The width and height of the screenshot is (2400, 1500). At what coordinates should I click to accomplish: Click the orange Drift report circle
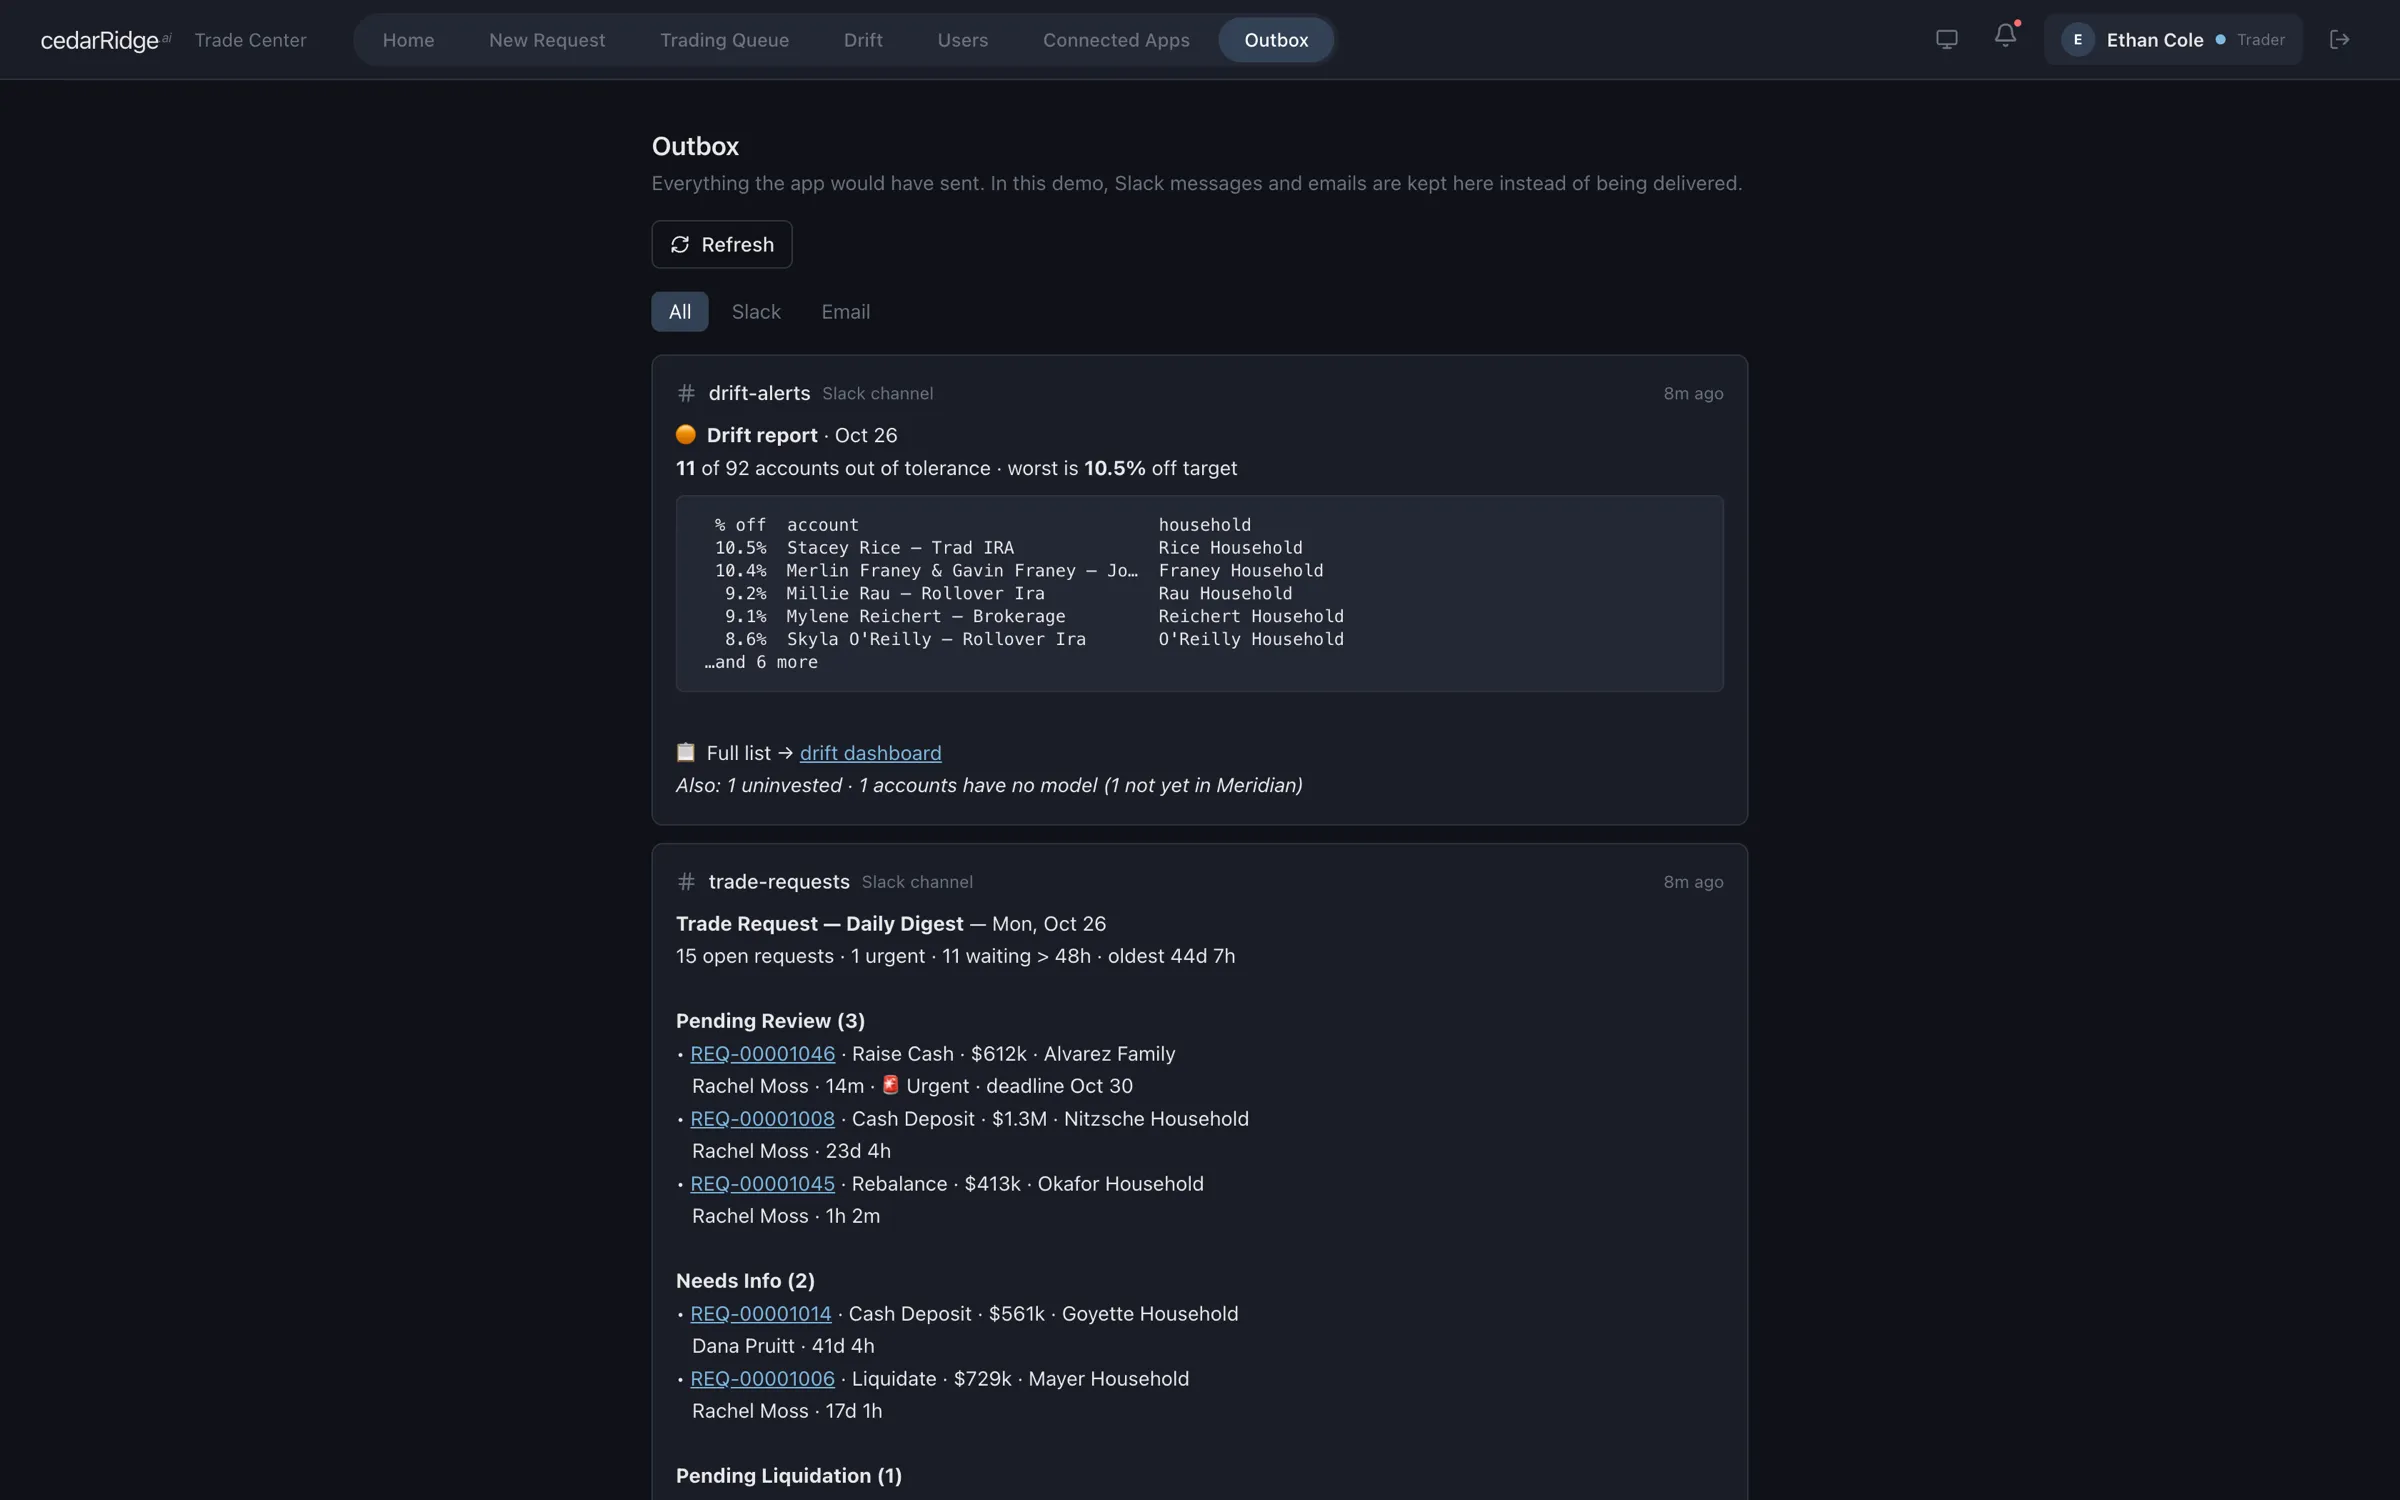click(686, 435)
